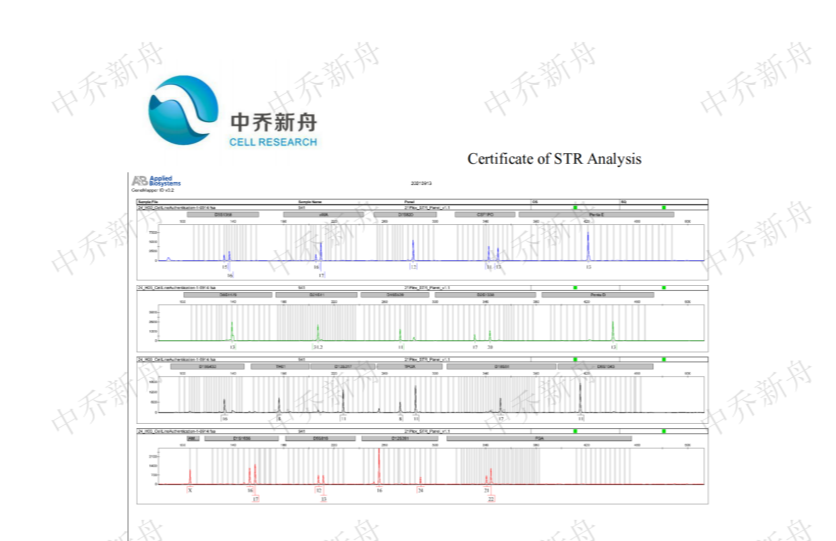Click the Applied Biosystems AB logo

pos(156,181)
